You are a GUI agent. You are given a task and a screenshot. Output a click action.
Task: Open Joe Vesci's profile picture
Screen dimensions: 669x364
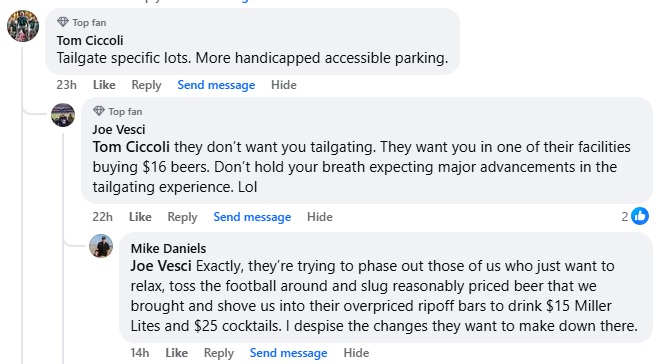(63, 115)
